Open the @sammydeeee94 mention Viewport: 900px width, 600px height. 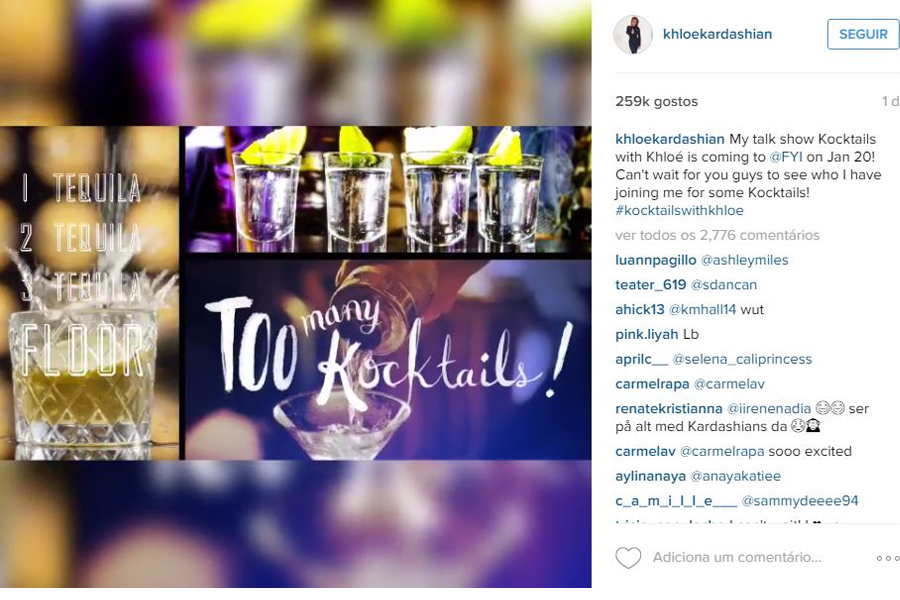800,501
